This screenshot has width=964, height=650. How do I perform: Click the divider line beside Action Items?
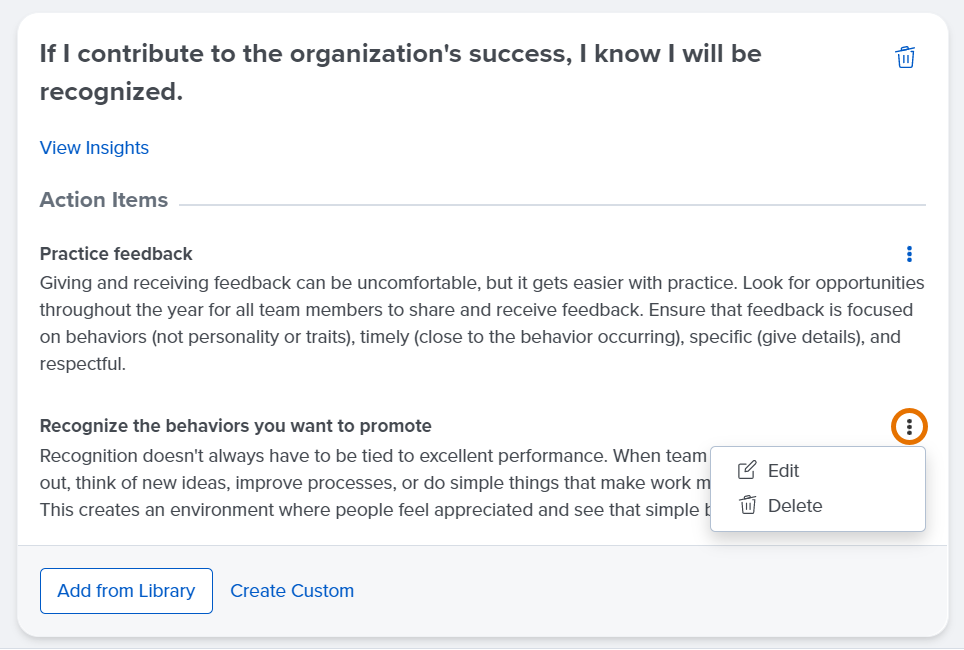coord(552,205)
